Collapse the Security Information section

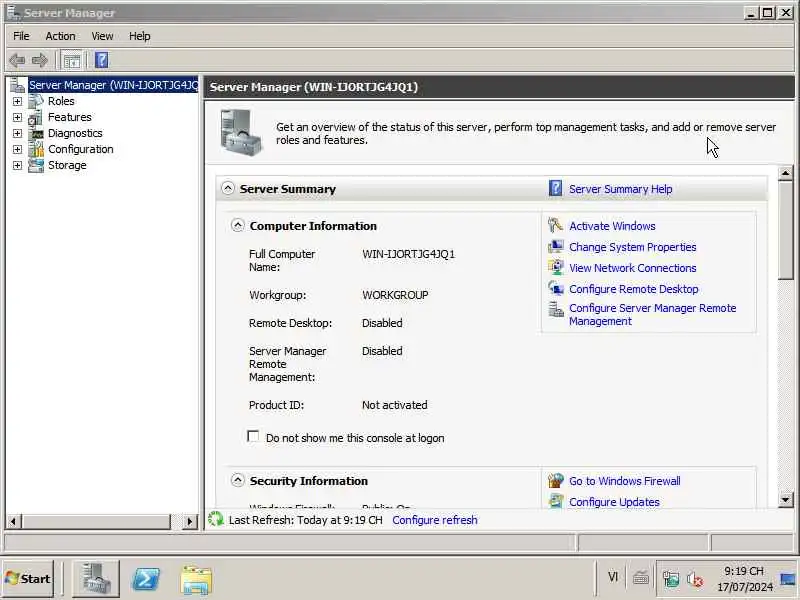237,480
